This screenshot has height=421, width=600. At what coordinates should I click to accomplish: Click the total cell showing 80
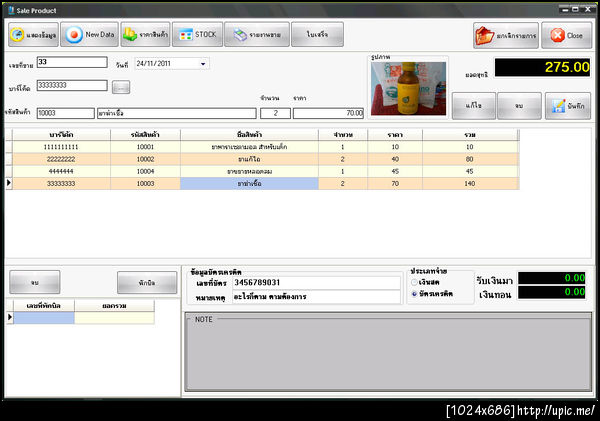coord(470,159)
